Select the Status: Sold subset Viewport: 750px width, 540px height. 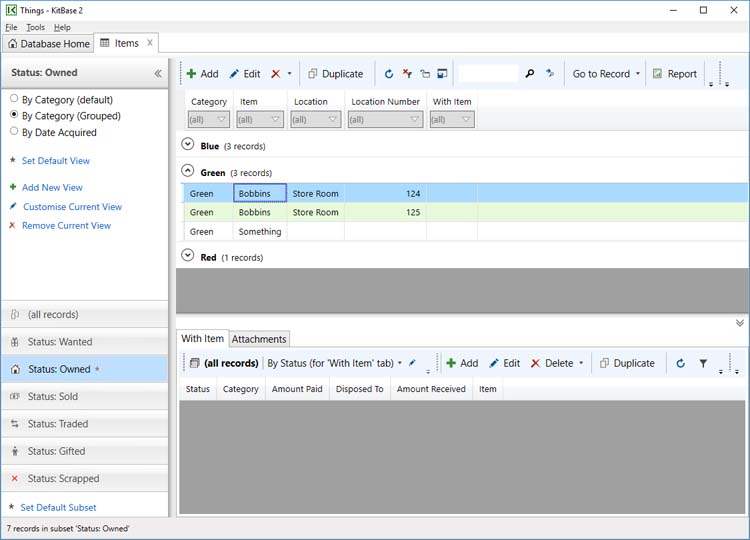(85, 396)
